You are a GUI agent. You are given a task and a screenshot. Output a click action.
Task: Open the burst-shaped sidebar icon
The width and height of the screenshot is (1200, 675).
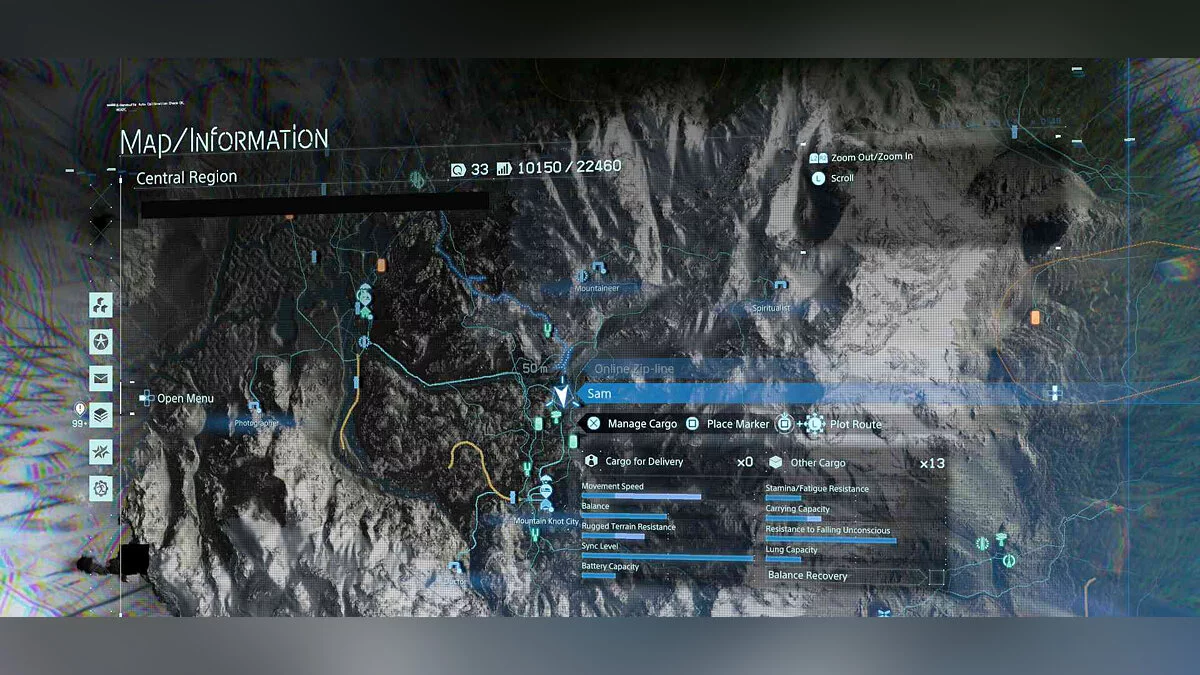100,452
